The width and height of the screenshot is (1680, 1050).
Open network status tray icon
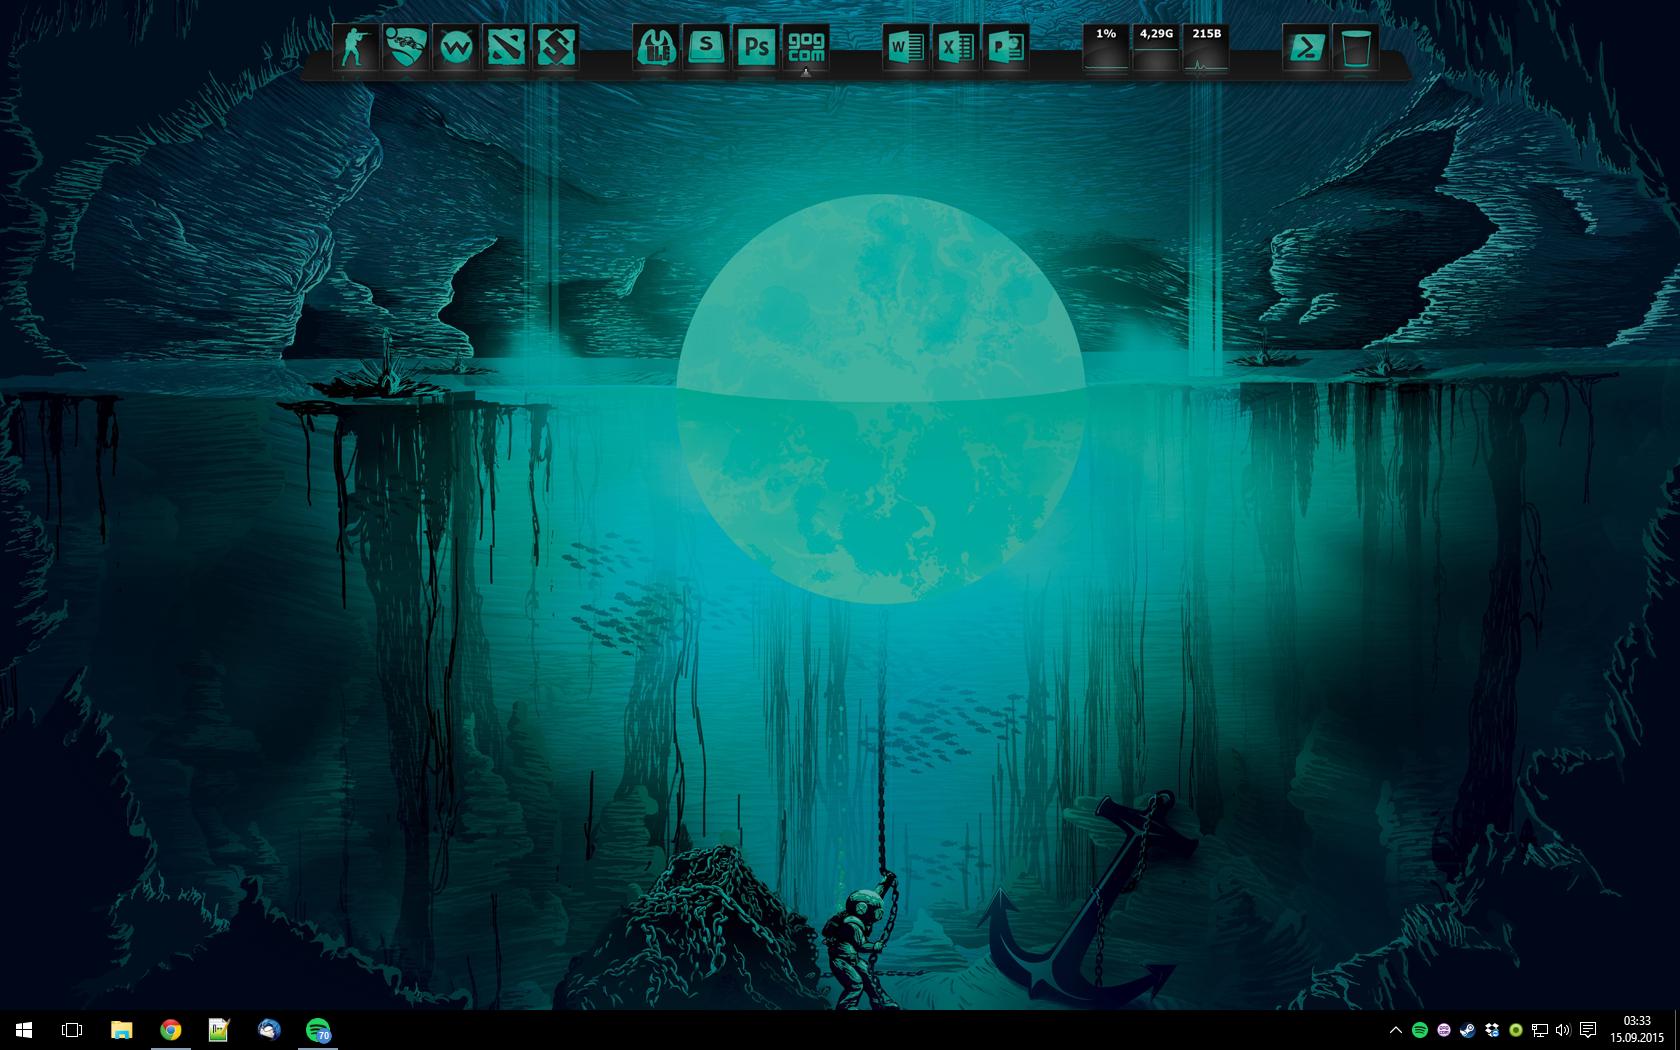pyautogui.click(x=1540, y=1030)
